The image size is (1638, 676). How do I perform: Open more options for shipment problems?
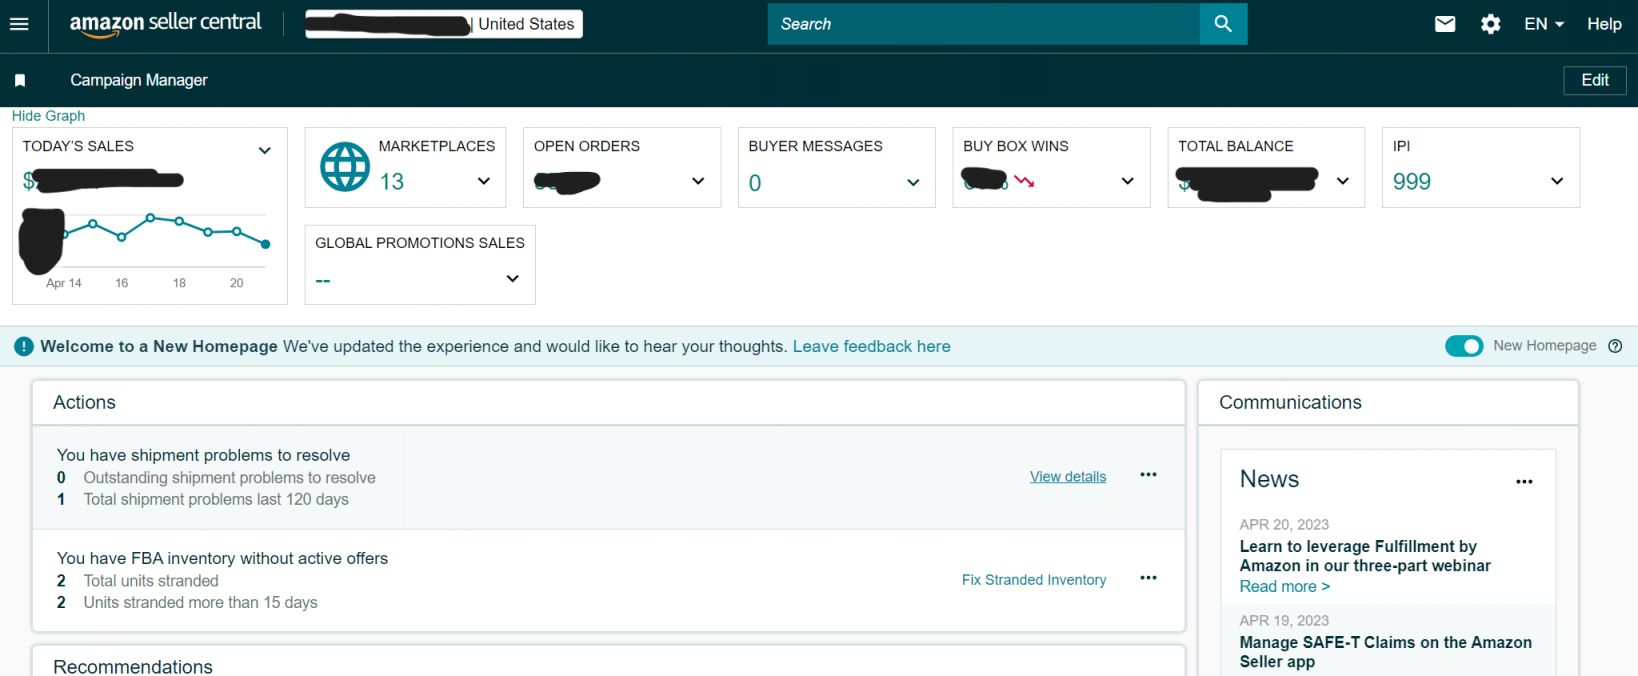[x=1148, y=475]
